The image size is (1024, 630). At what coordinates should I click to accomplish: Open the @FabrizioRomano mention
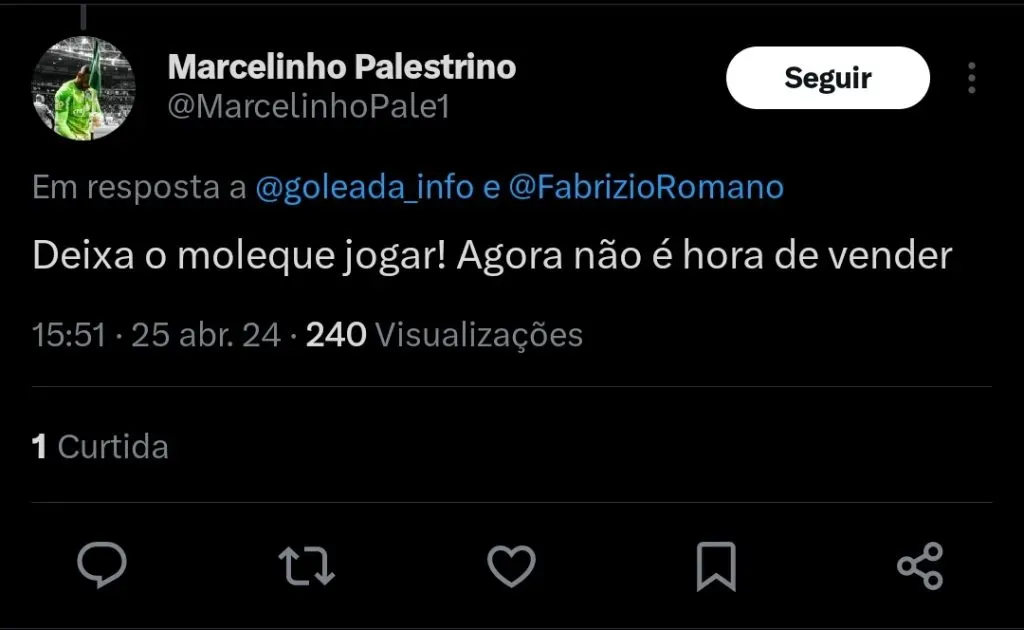coord(646,188)
